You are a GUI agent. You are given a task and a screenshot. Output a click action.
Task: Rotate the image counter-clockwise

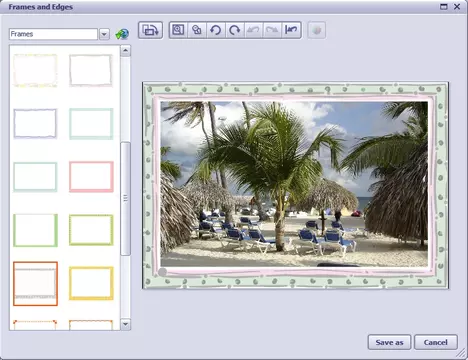(216, 30)
